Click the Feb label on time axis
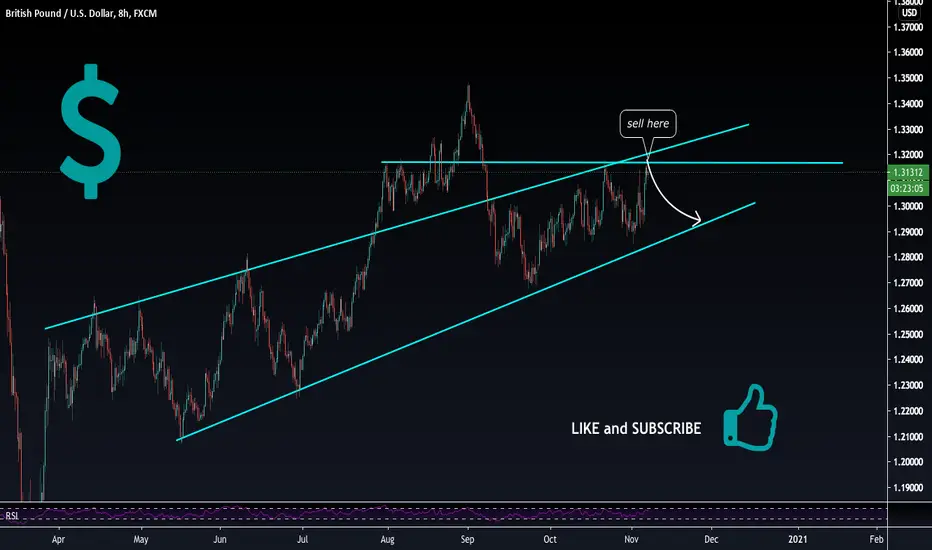 876,540
